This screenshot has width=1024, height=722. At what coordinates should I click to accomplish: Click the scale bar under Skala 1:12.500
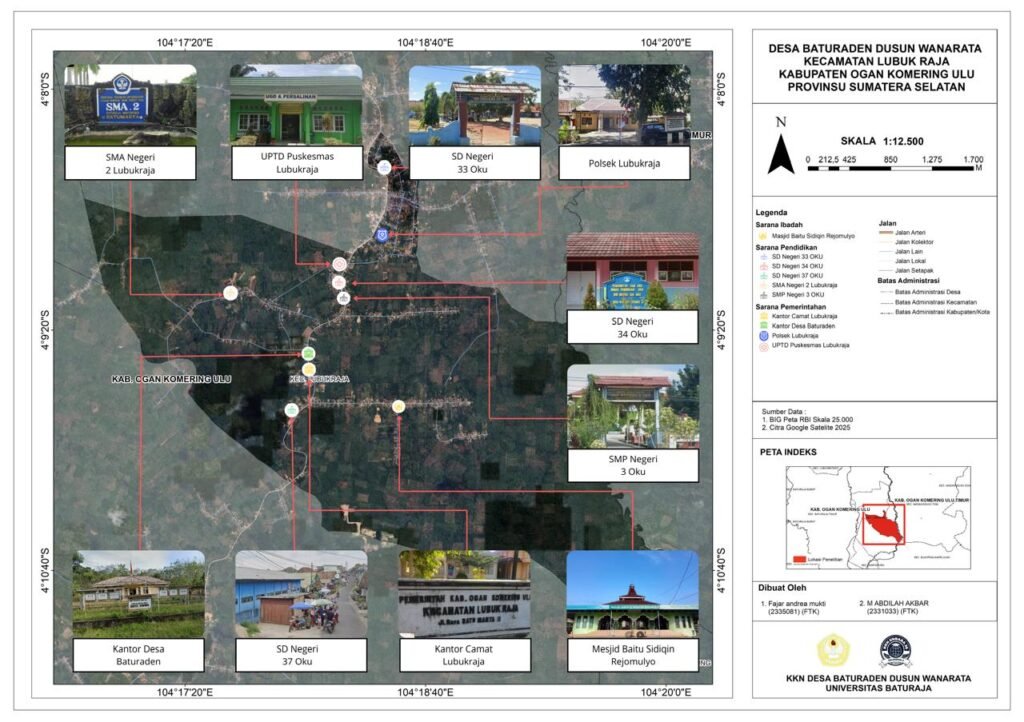click(894, 168)
